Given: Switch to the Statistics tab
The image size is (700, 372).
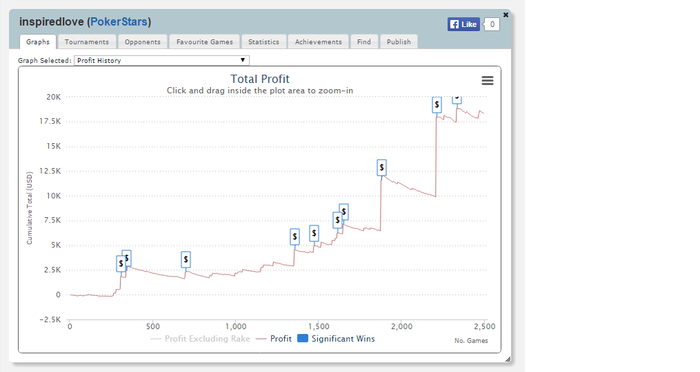Looking at the screenshot, I should pos(263,42).
